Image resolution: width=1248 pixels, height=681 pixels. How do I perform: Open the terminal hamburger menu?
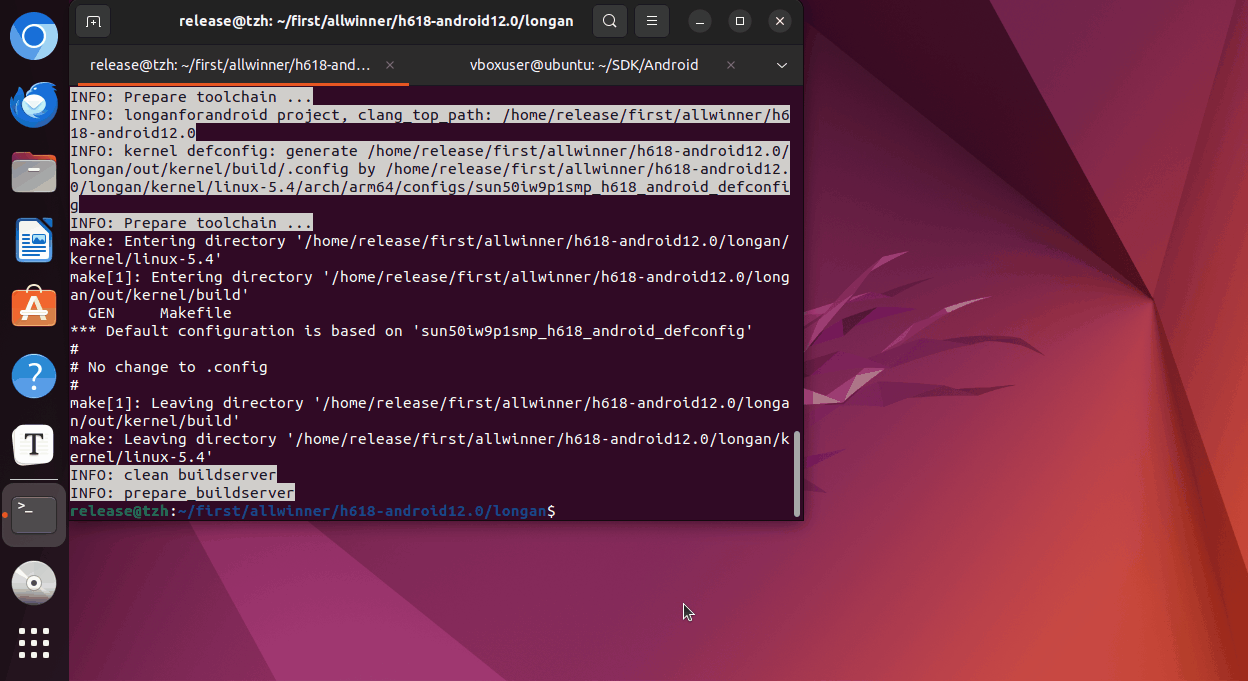pos(652,21)
